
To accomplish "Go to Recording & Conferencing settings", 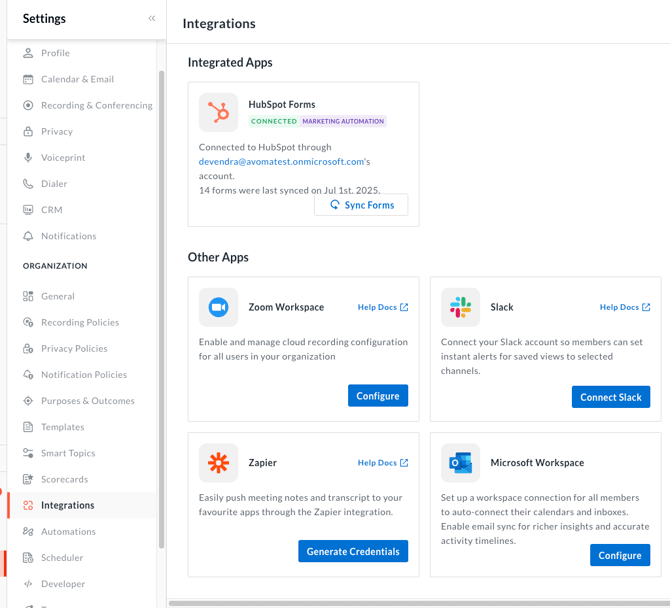I will [97, 105].
